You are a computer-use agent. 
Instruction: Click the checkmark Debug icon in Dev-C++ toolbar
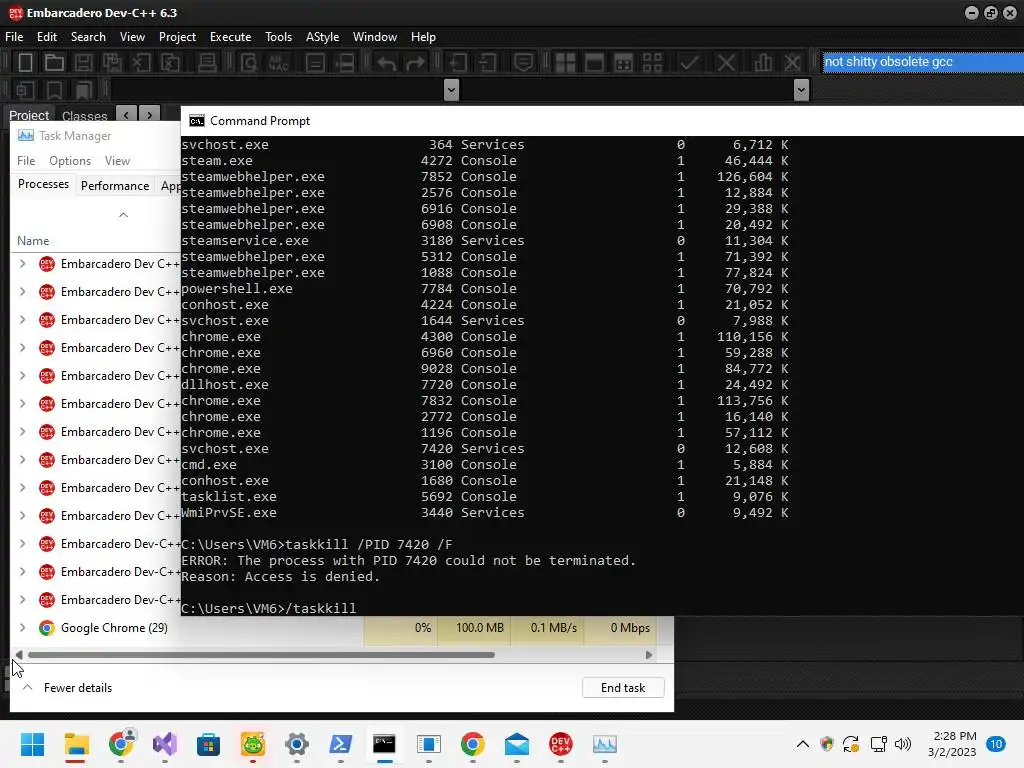tap(688, 63)
